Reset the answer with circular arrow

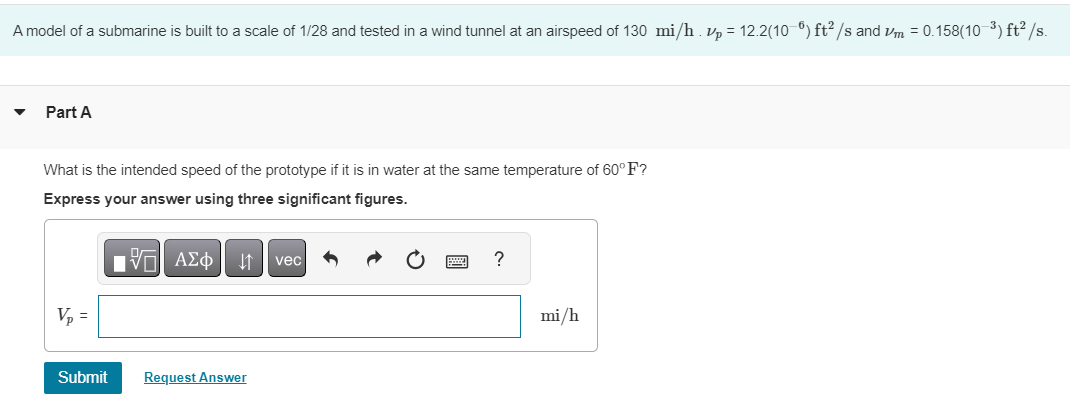tap(415, 260)
